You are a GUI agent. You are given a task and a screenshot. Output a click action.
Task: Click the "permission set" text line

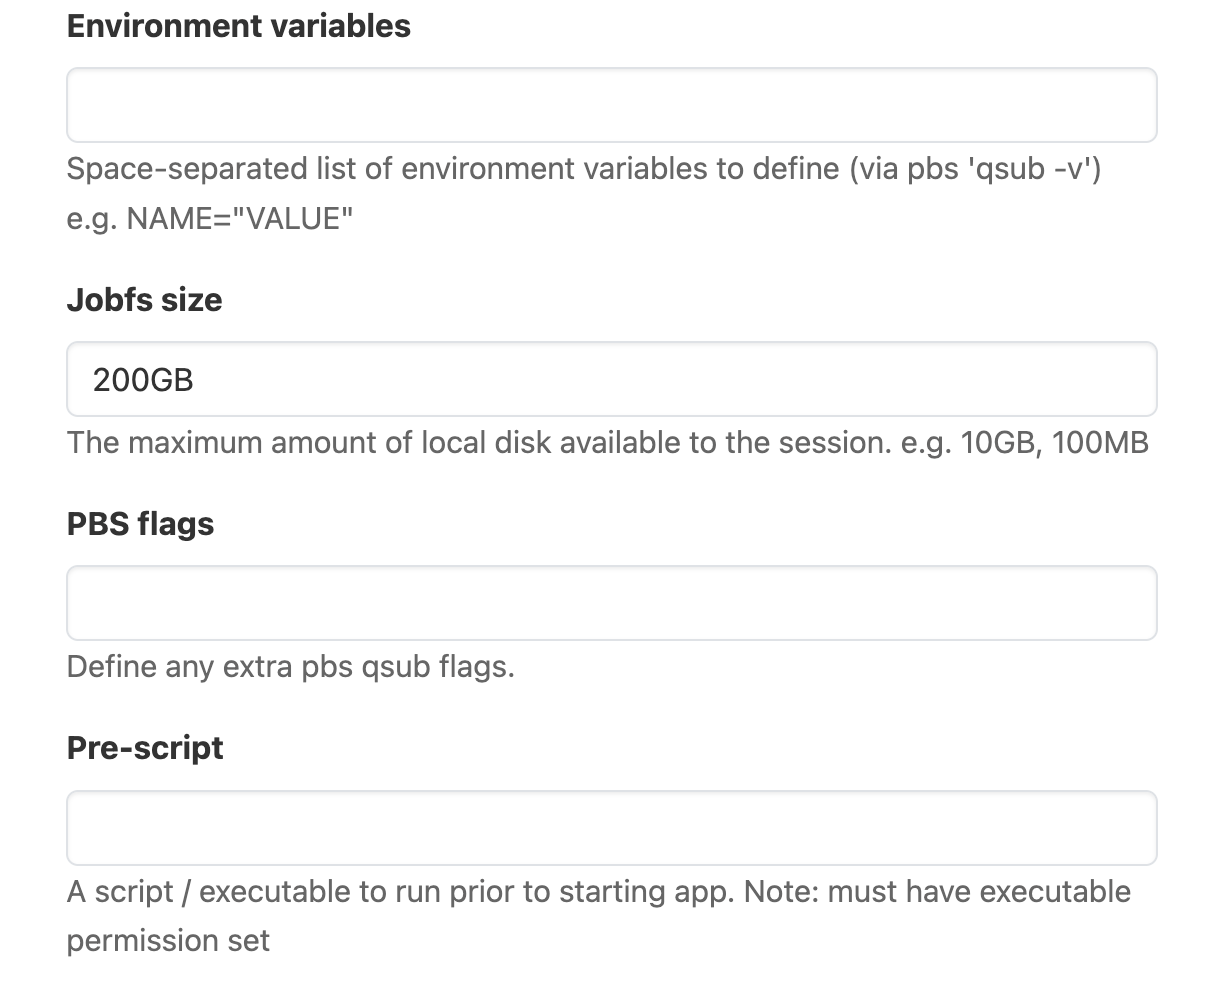click(x=168, y=940)
